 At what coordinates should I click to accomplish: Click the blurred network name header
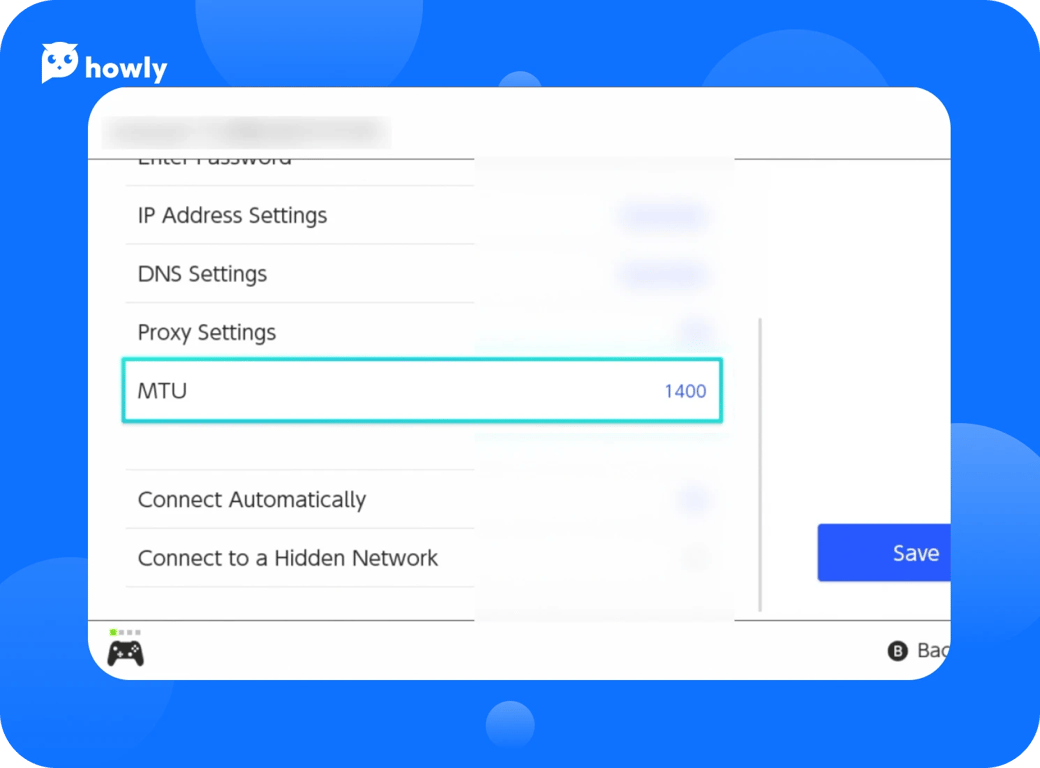pyautogui.click(x=245, y=131)
